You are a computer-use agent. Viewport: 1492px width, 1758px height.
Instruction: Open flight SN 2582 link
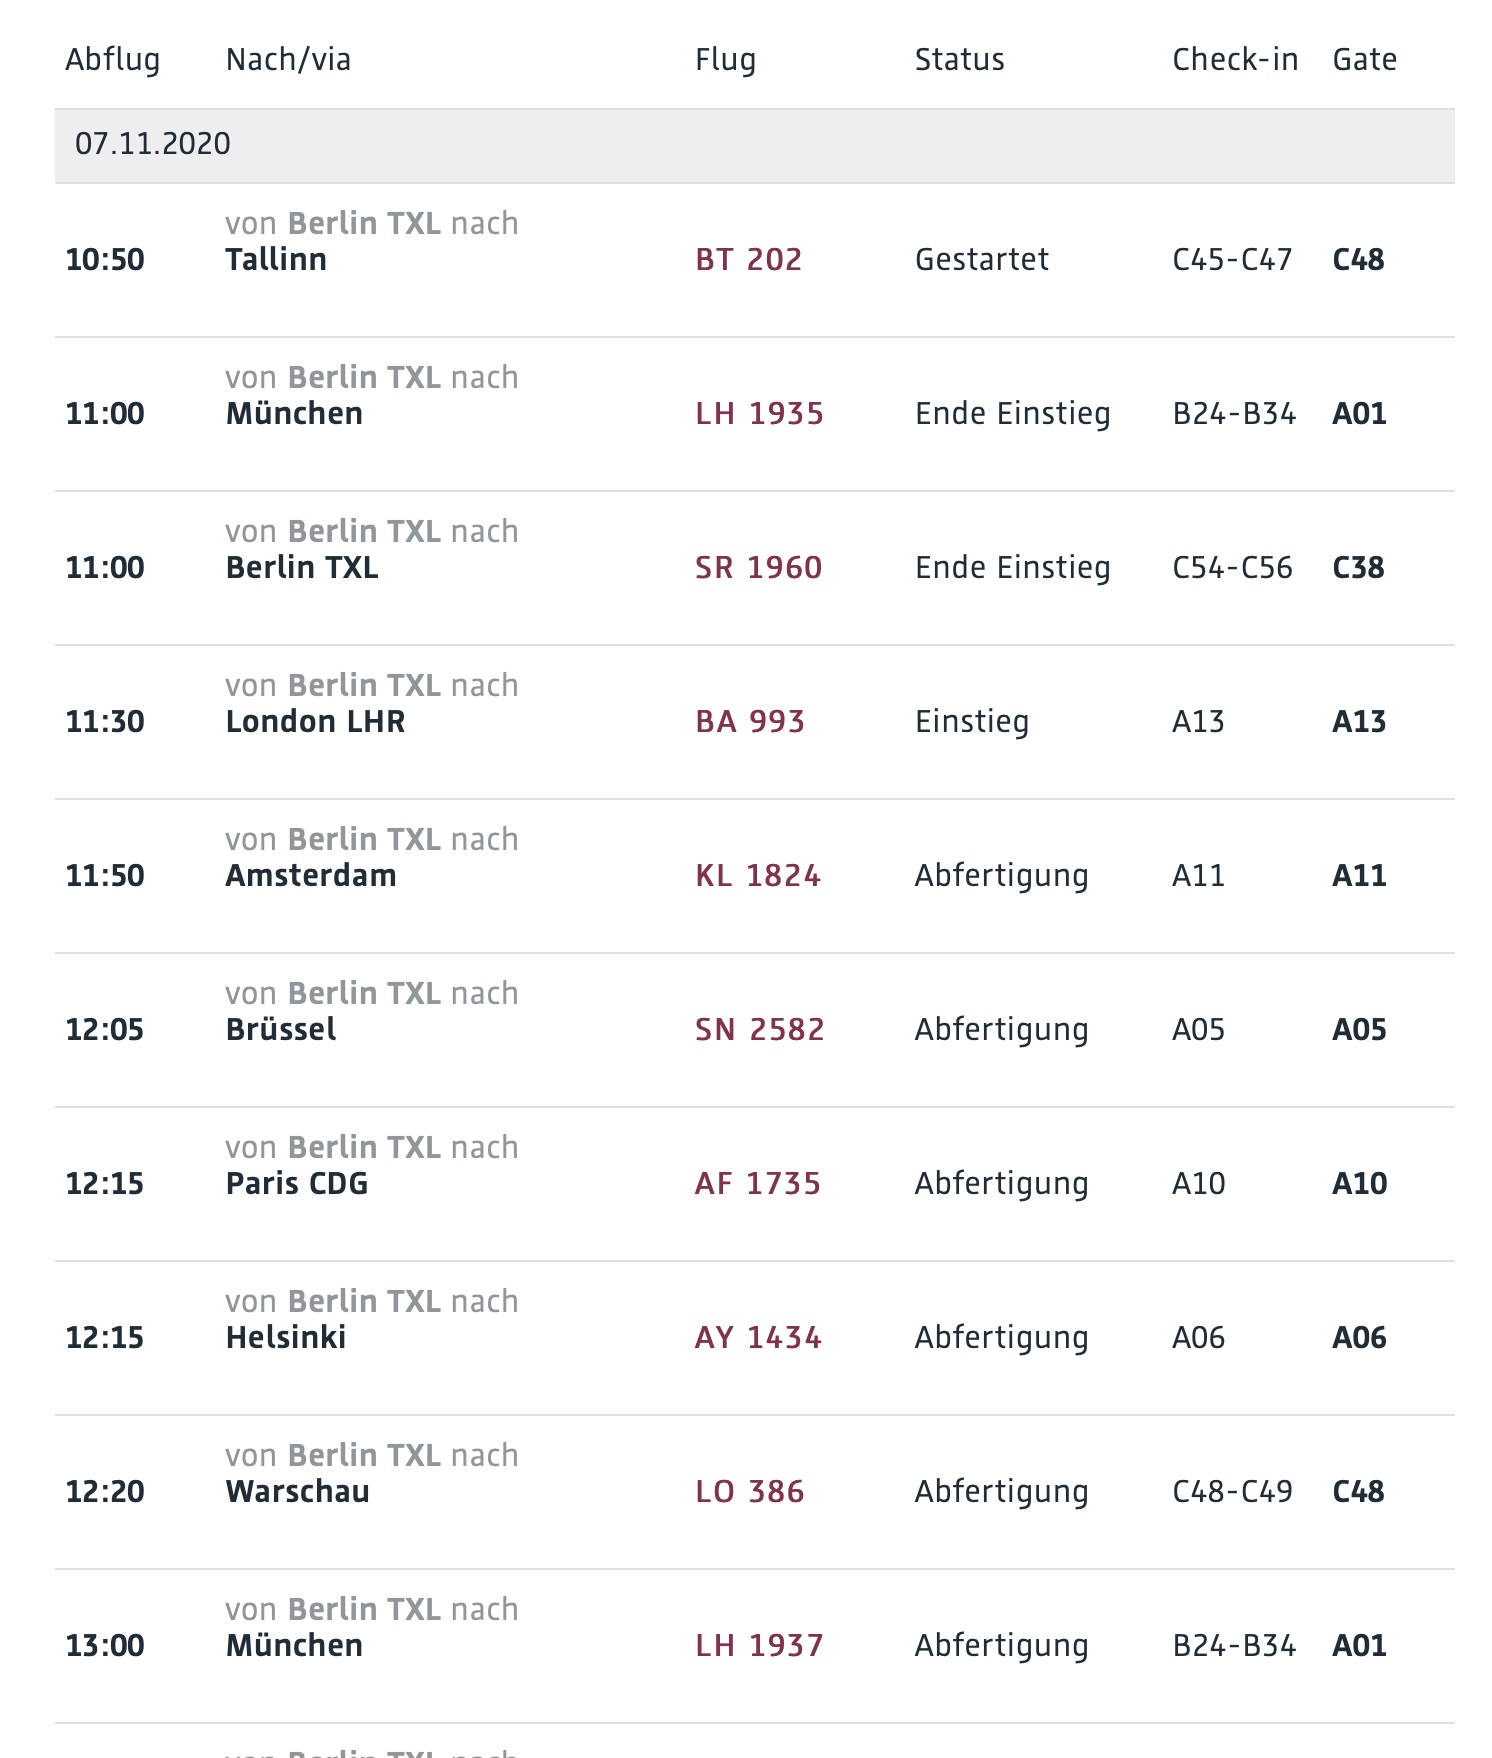click(760, 1030)
